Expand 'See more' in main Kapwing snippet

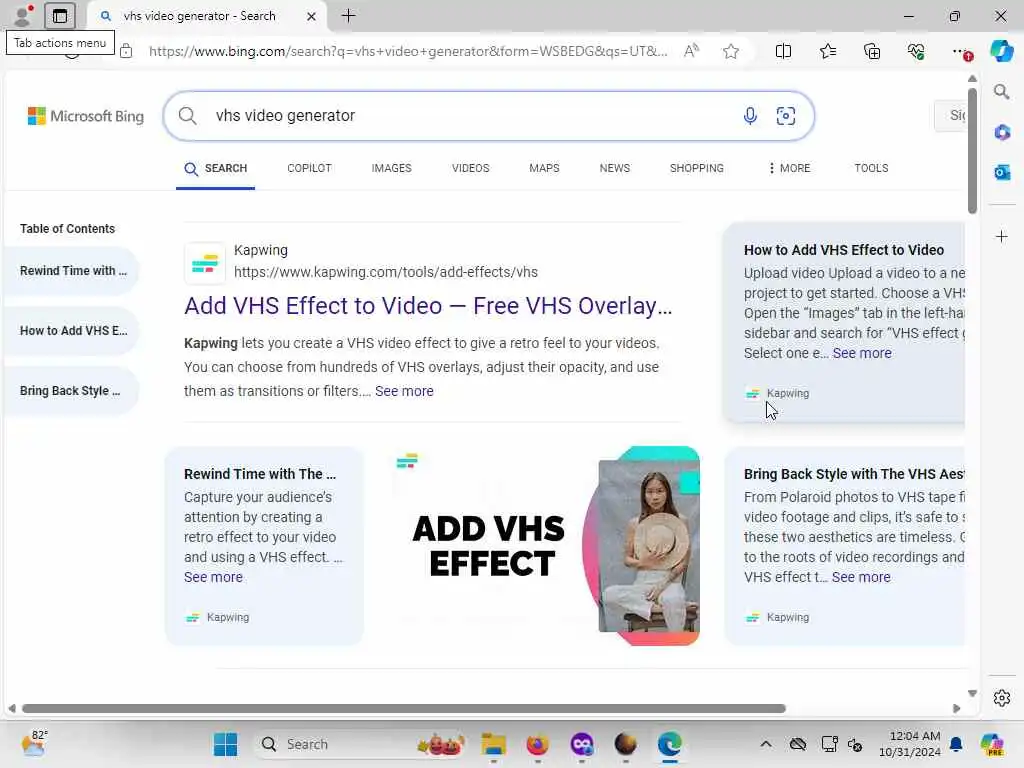[x=404, y=391]
